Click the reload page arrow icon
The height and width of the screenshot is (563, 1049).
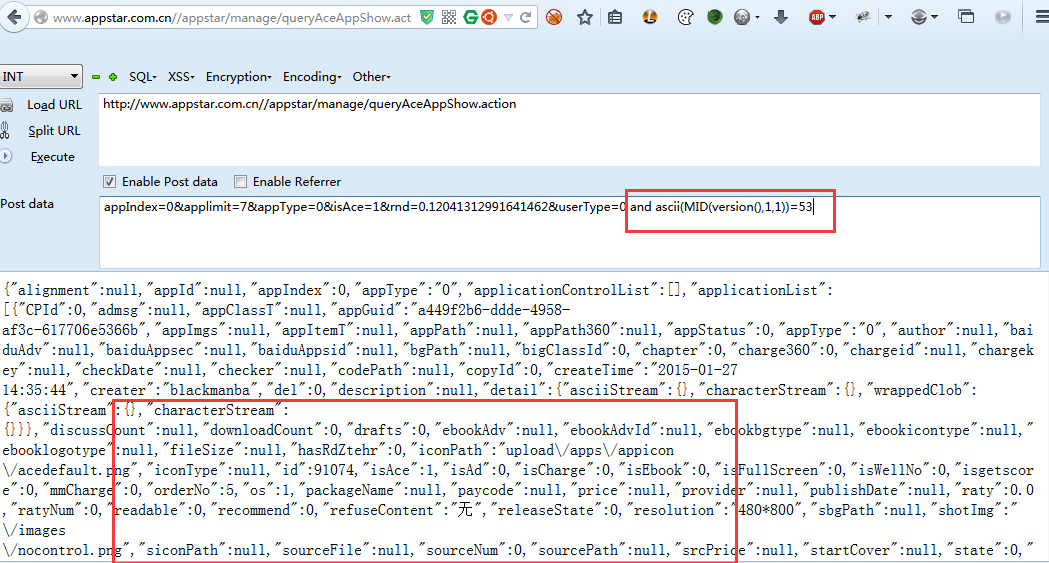tap(526, 17)
